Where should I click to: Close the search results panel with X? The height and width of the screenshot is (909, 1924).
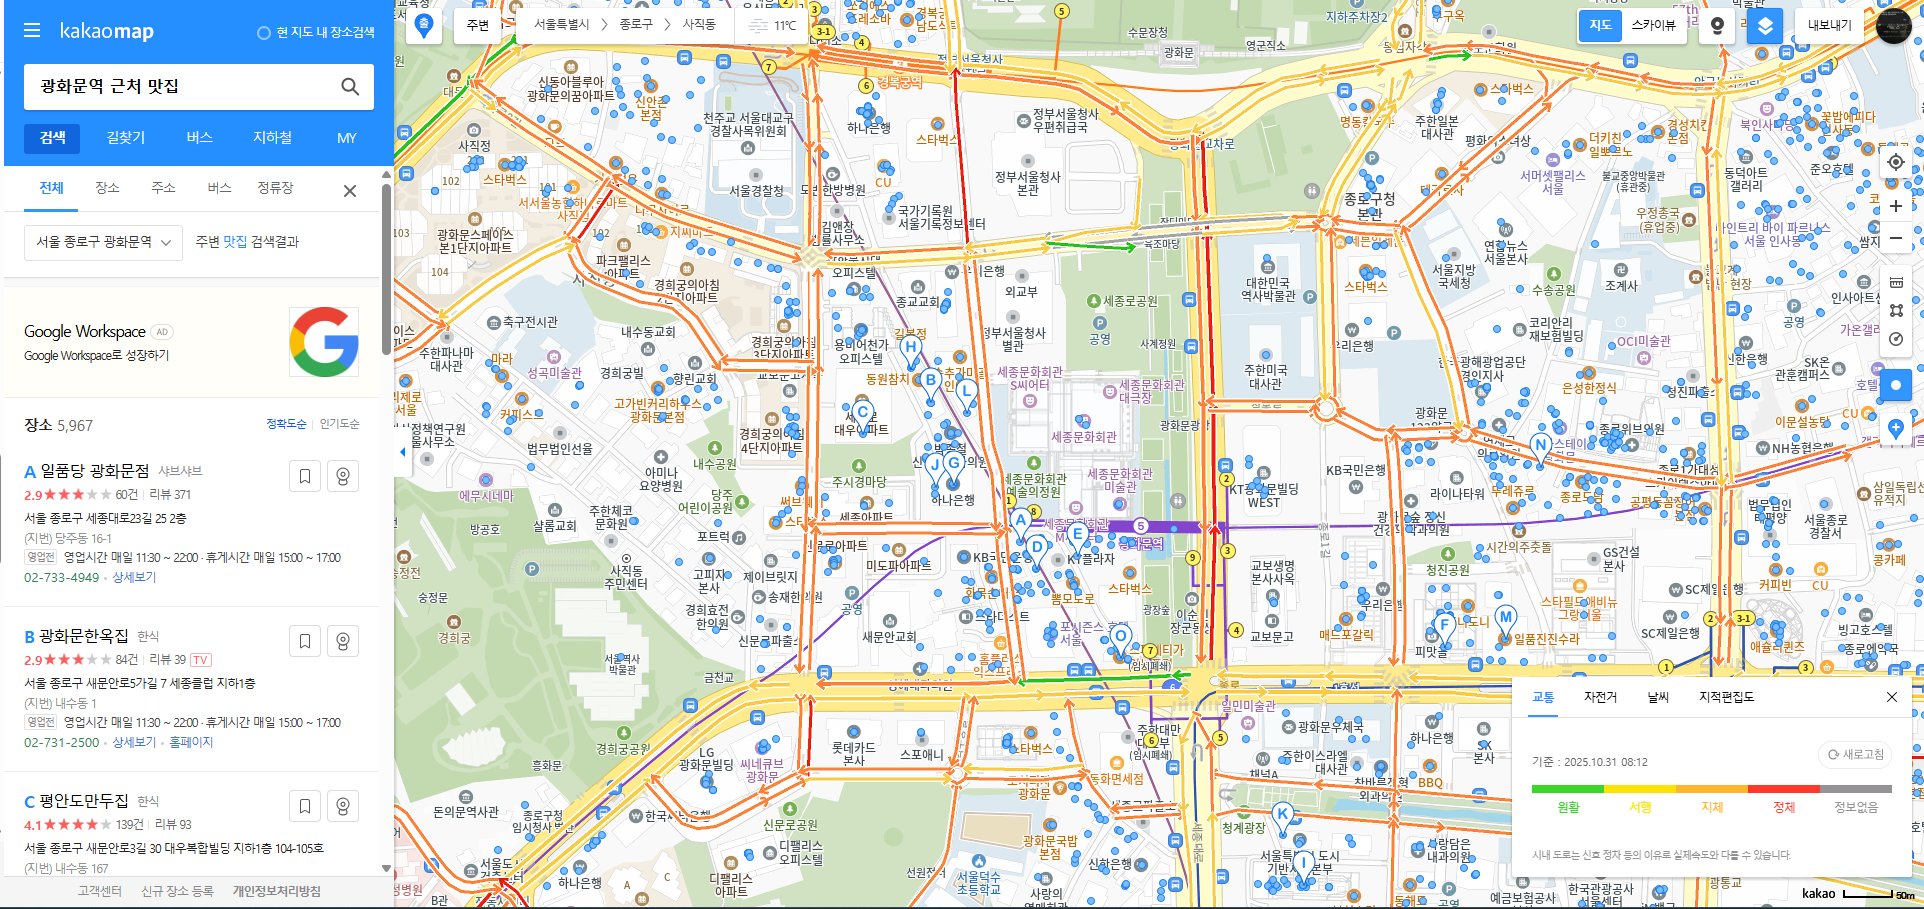pos(350,191)
